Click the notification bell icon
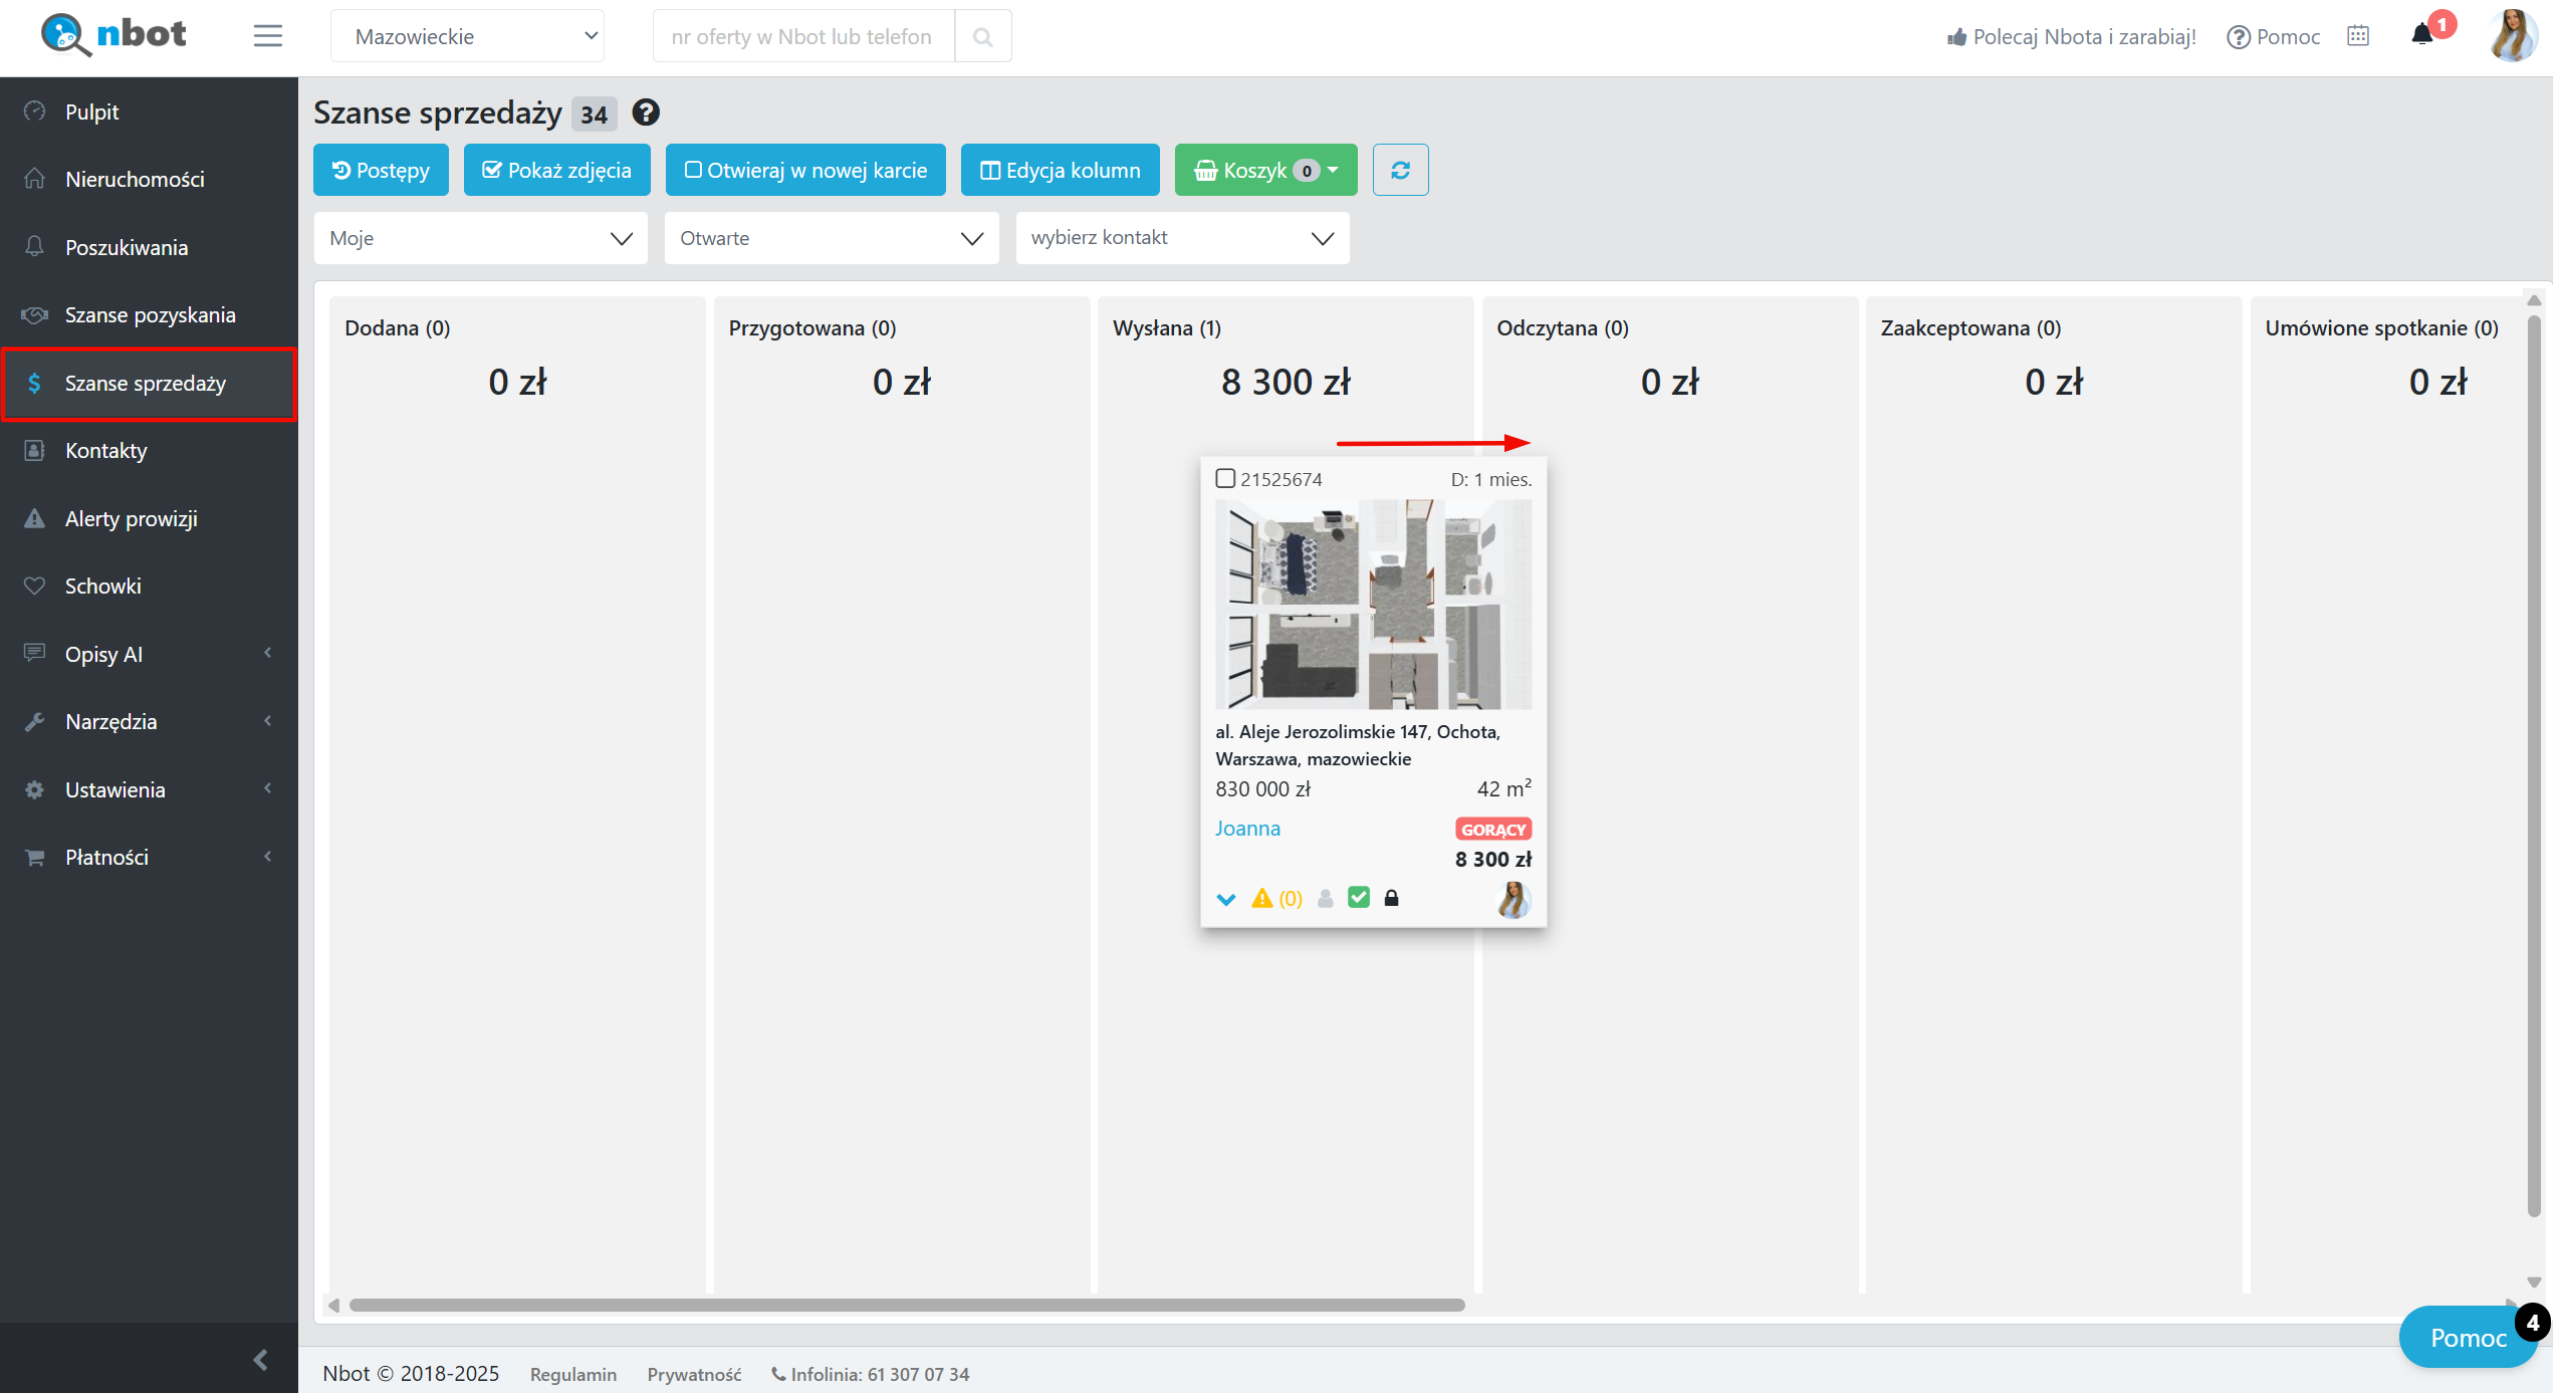 tap(2421, 36)
